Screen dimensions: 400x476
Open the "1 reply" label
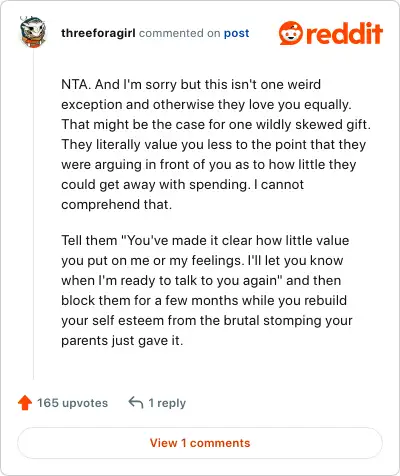coord(167,403)
